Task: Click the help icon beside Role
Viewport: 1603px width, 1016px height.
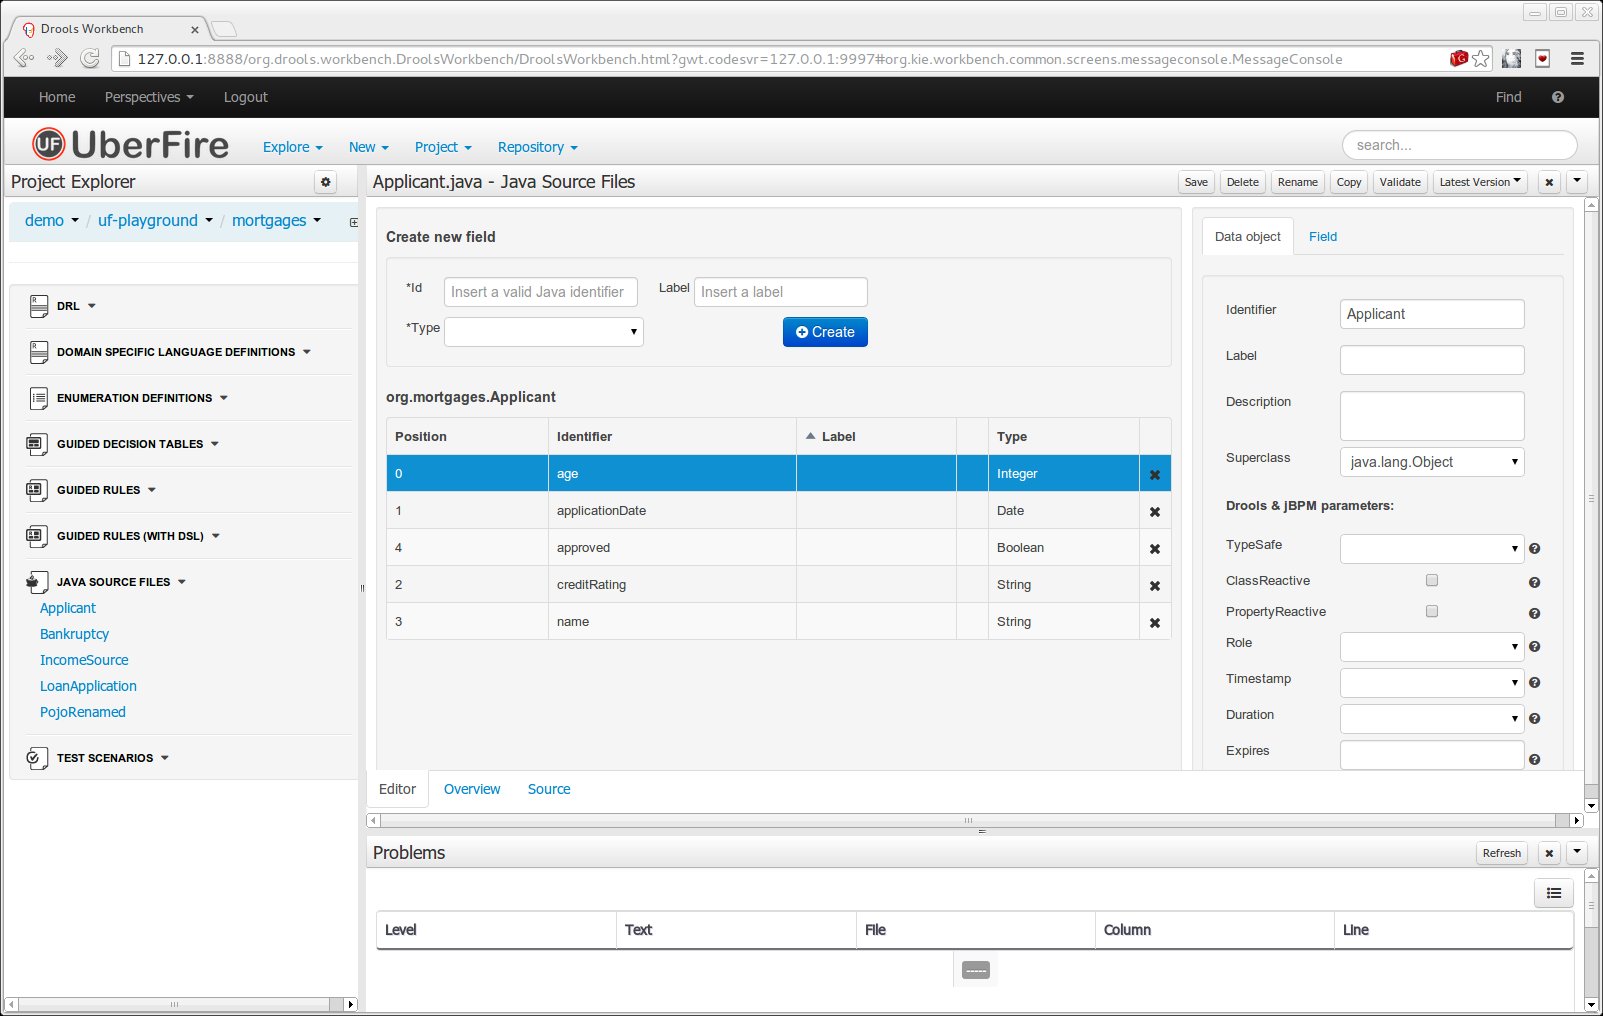Action: [x=1534, y=647]
